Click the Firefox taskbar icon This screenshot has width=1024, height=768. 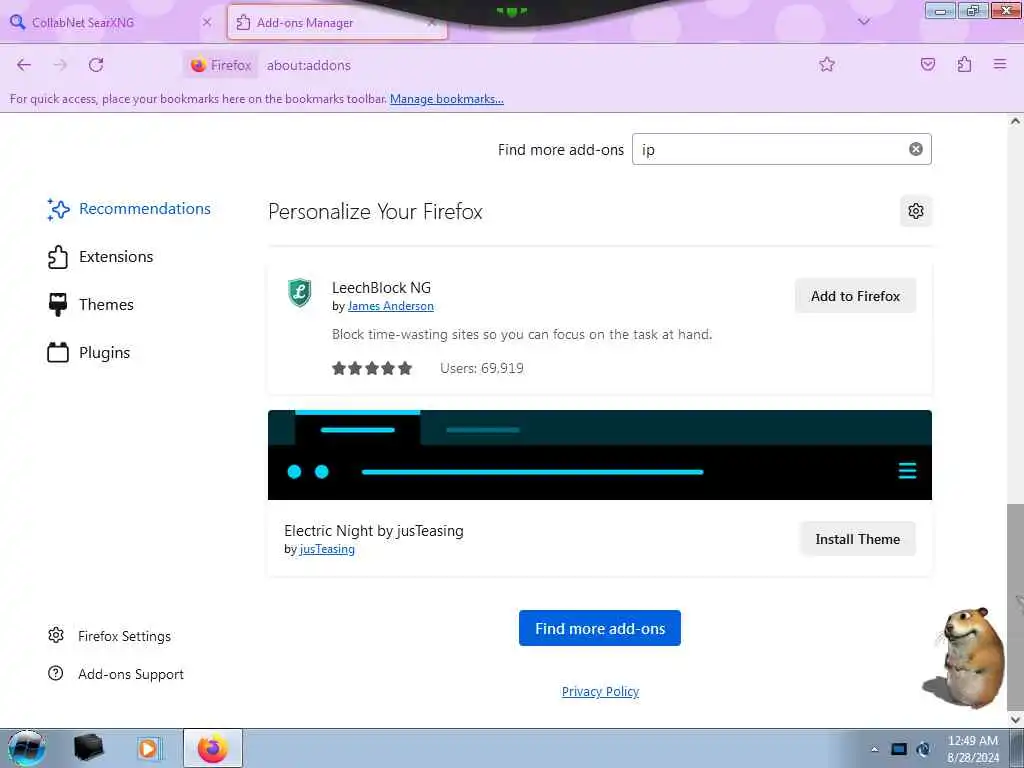pos(213,748)
